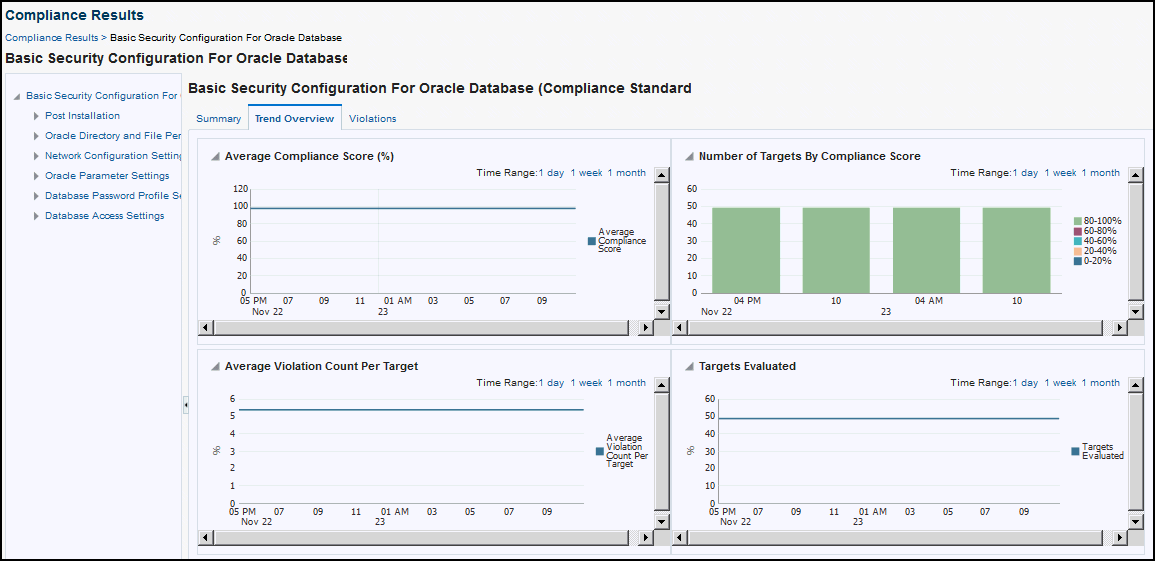Image resolution: width=1155 pixels, height=561 pixels.
Task: Select Oracle Parameter Settings in the tree
Action: point(107,176)
